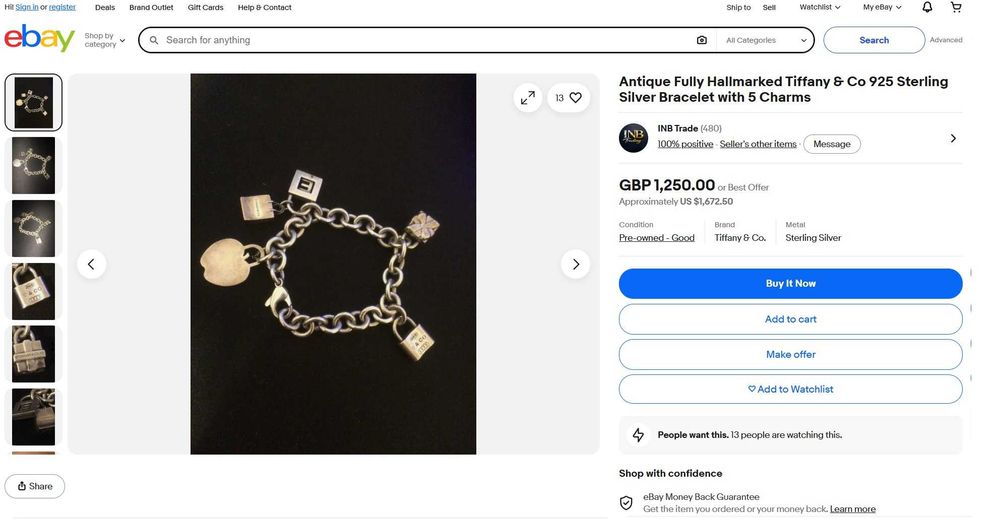Add item via Add to Watchlist button
Viewport: 1000px width, 519px height.
(x=790, y=389)
